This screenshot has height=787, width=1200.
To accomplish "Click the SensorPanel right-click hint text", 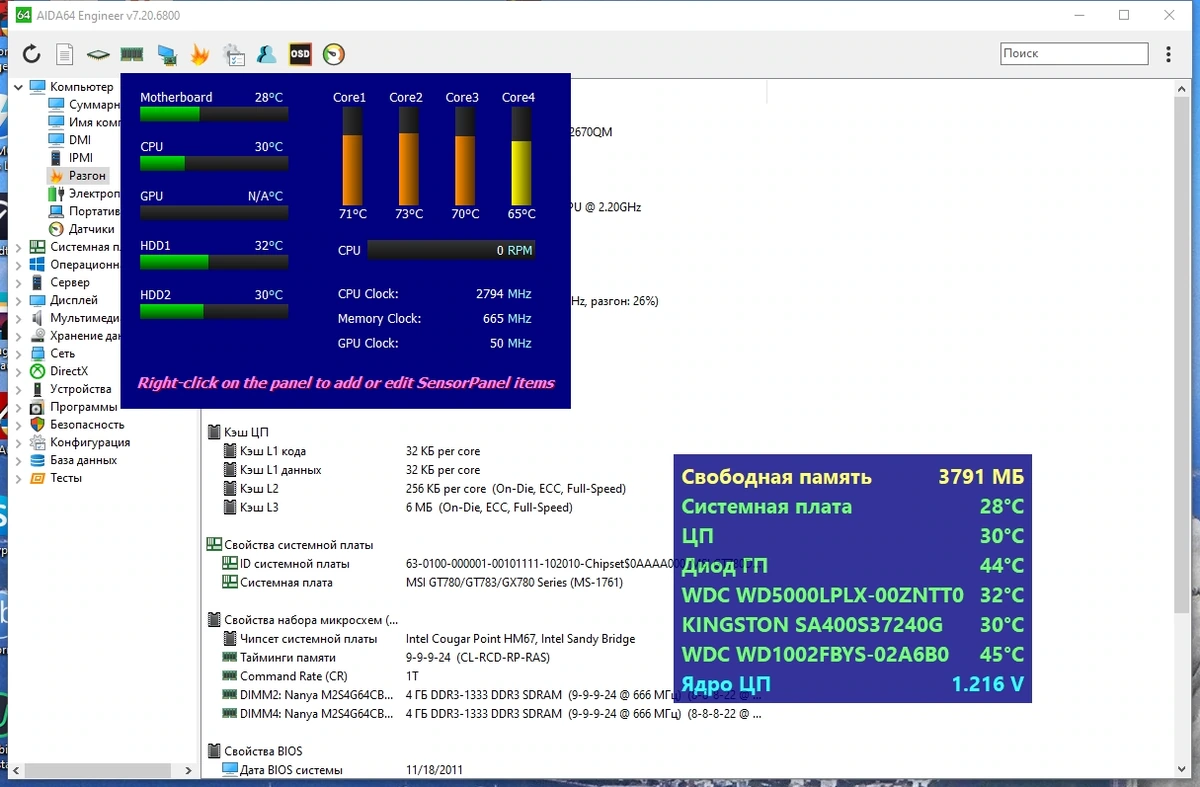I will (346, 383).
